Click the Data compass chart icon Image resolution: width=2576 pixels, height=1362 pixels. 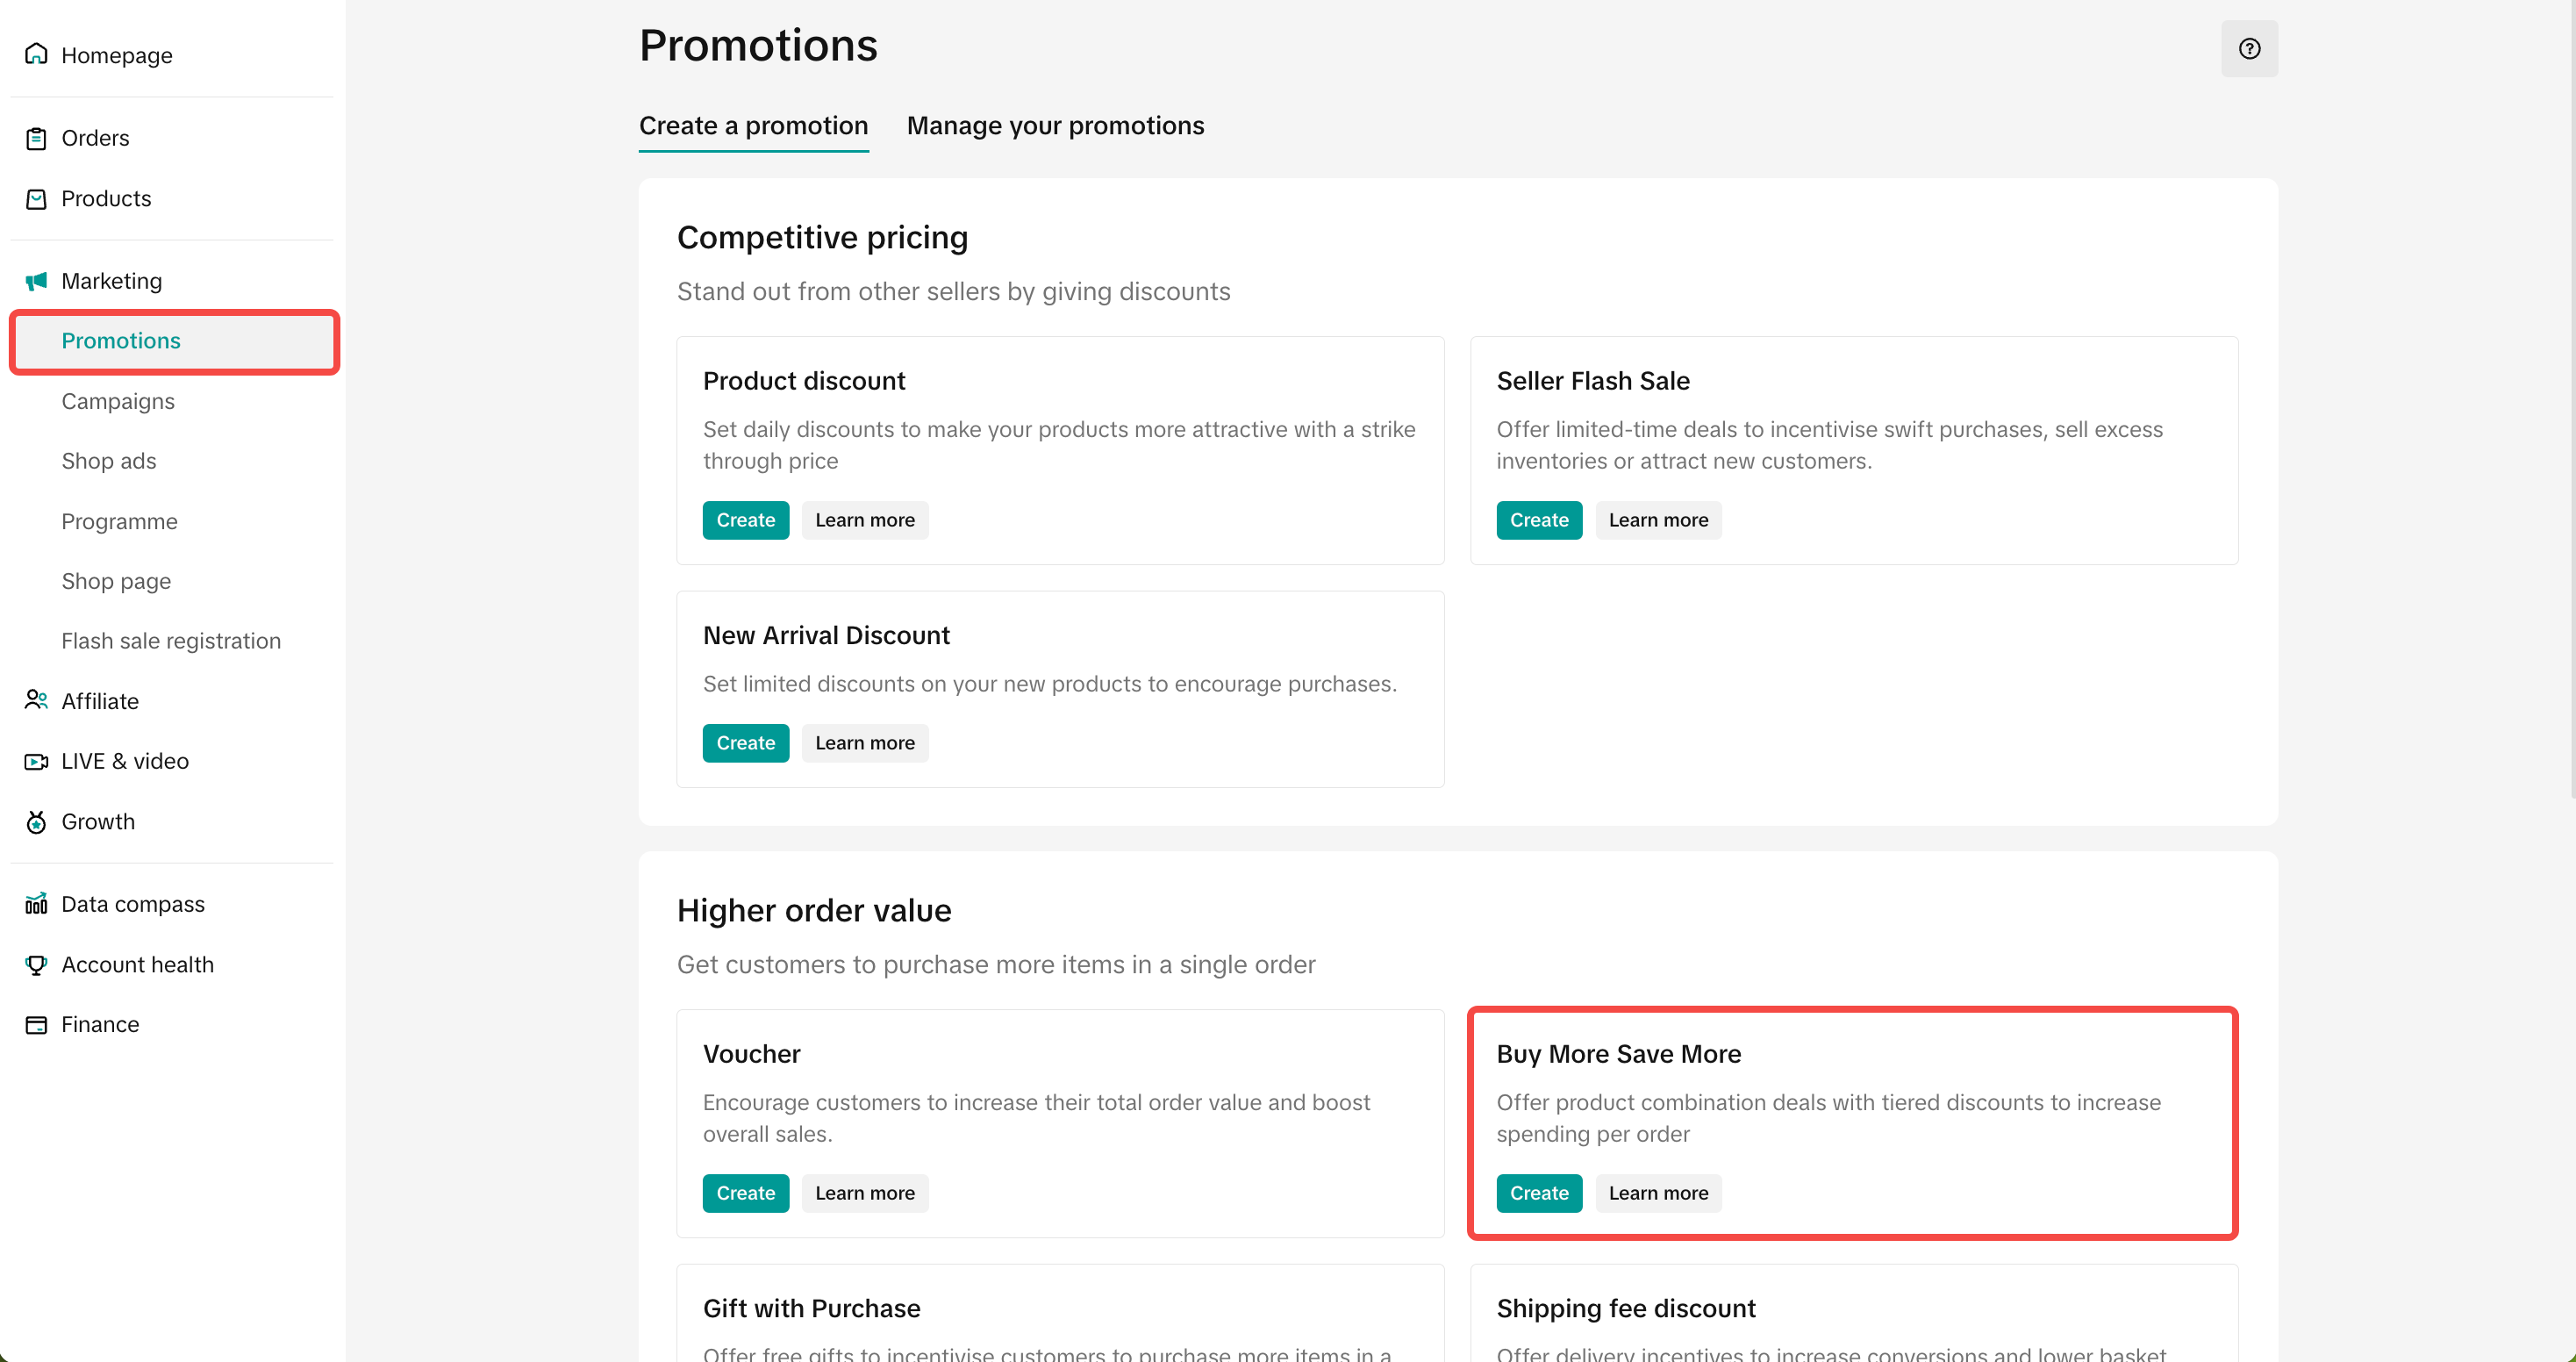point(36,904)
